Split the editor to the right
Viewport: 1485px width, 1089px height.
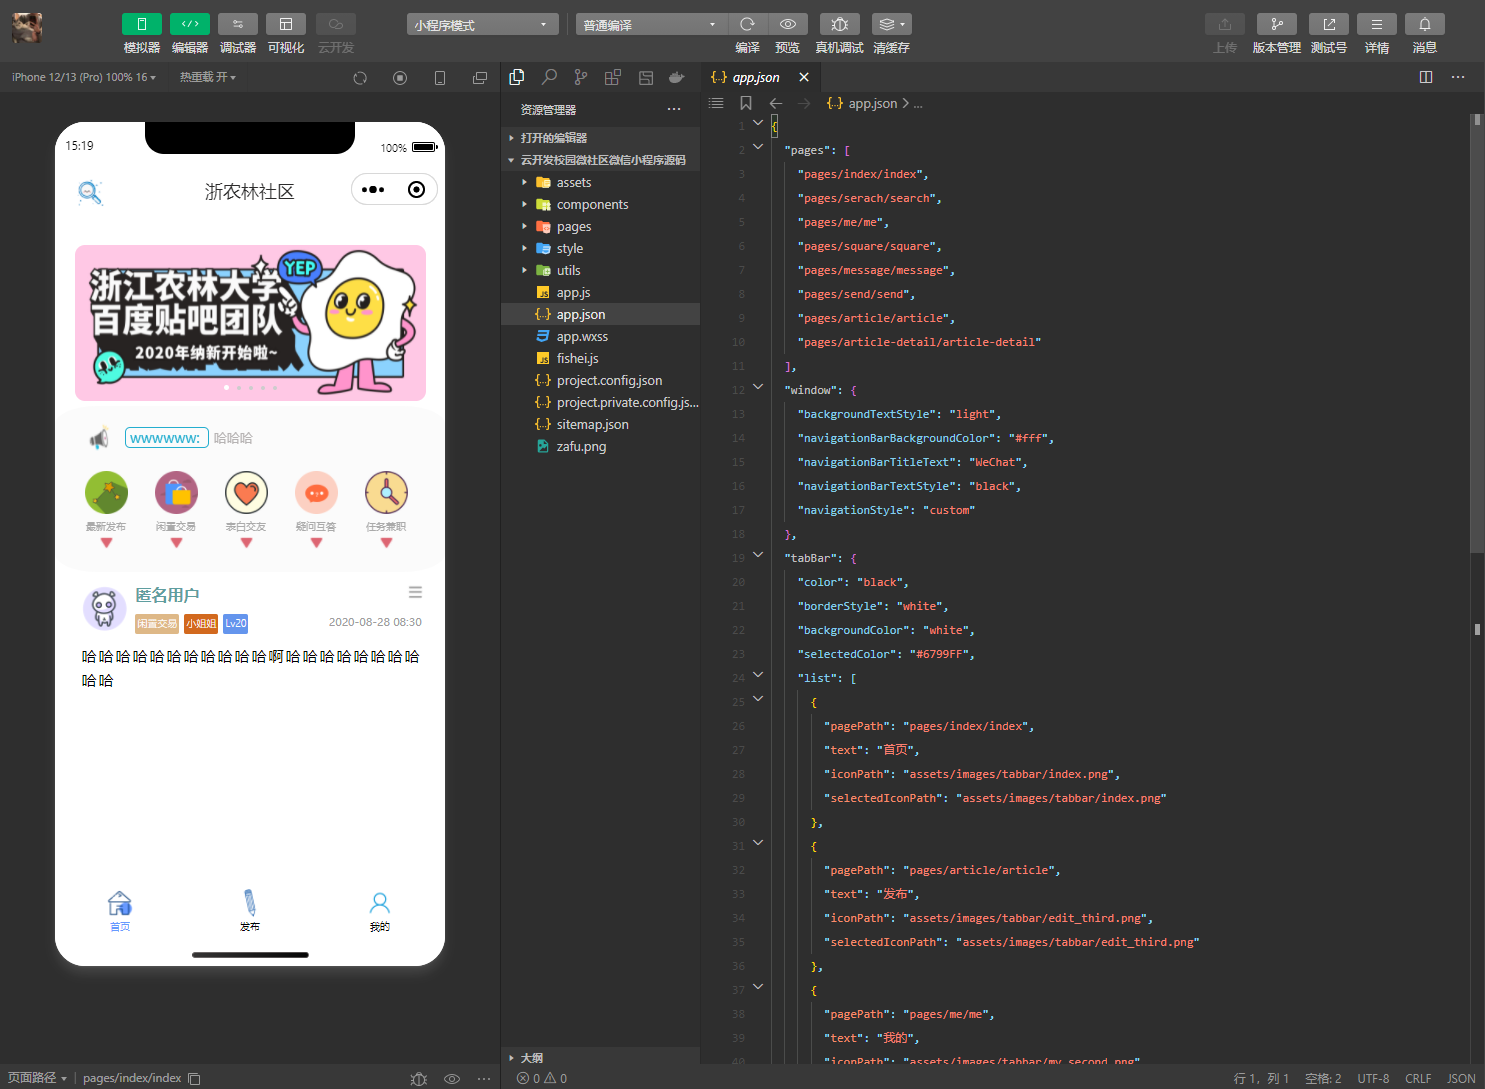pyautogui.click(x=1426, y=77)
